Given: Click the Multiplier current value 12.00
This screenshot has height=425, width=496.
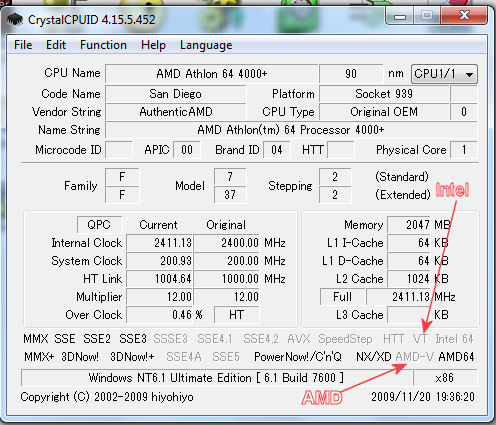Looking at the screenshot, I should [x=160, y=297].
